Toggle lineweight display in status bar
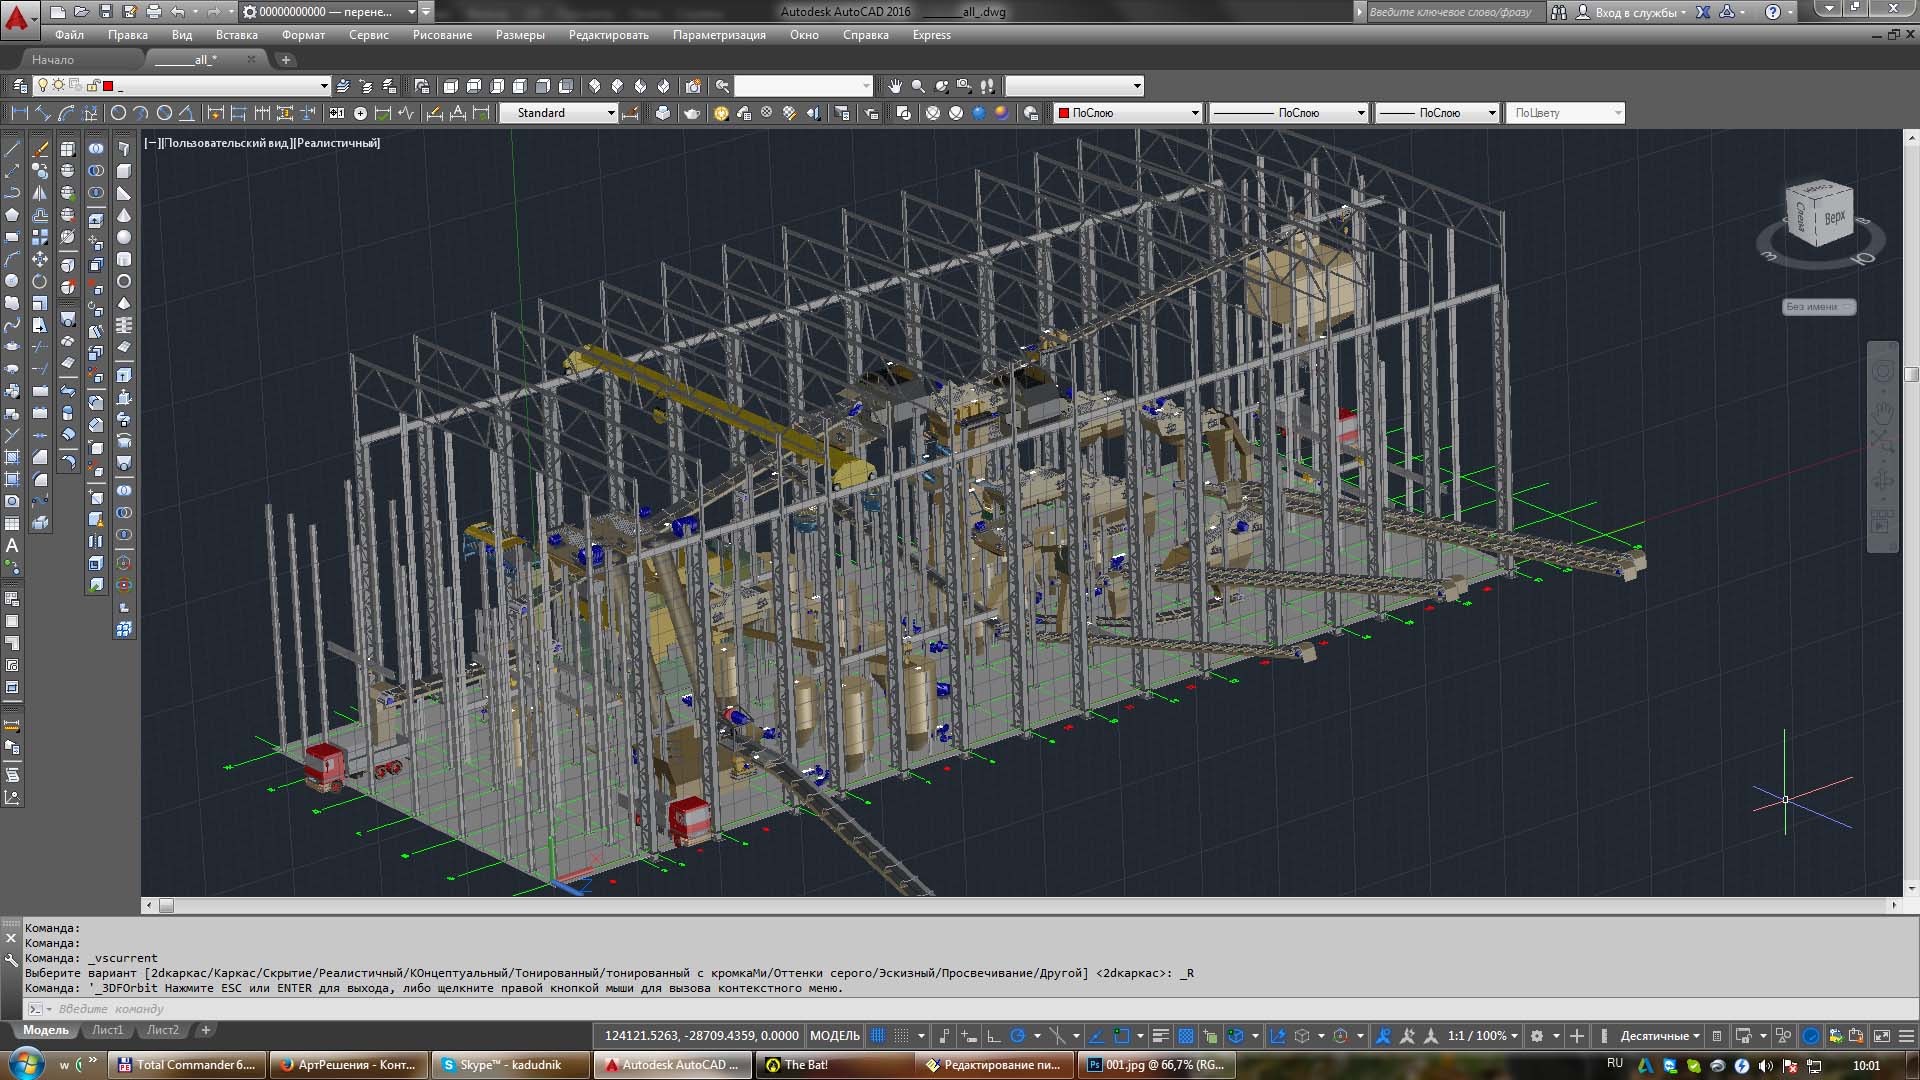1920x1080 pixels. 1160,1036
